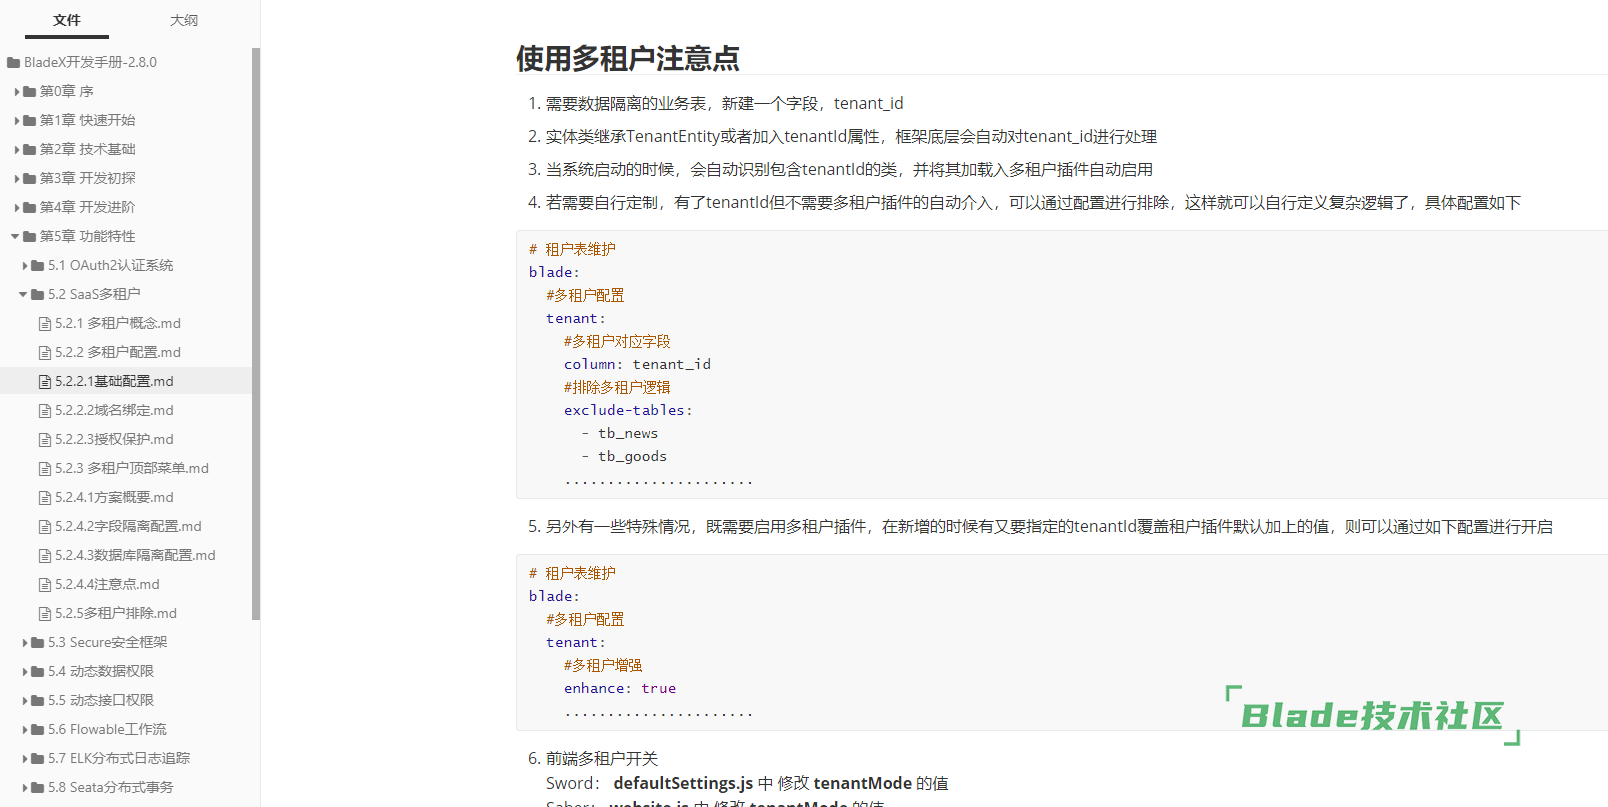The image size is (1608, 807).
Task: Click folder icon of 第0章 序
Action: [29, 91]
